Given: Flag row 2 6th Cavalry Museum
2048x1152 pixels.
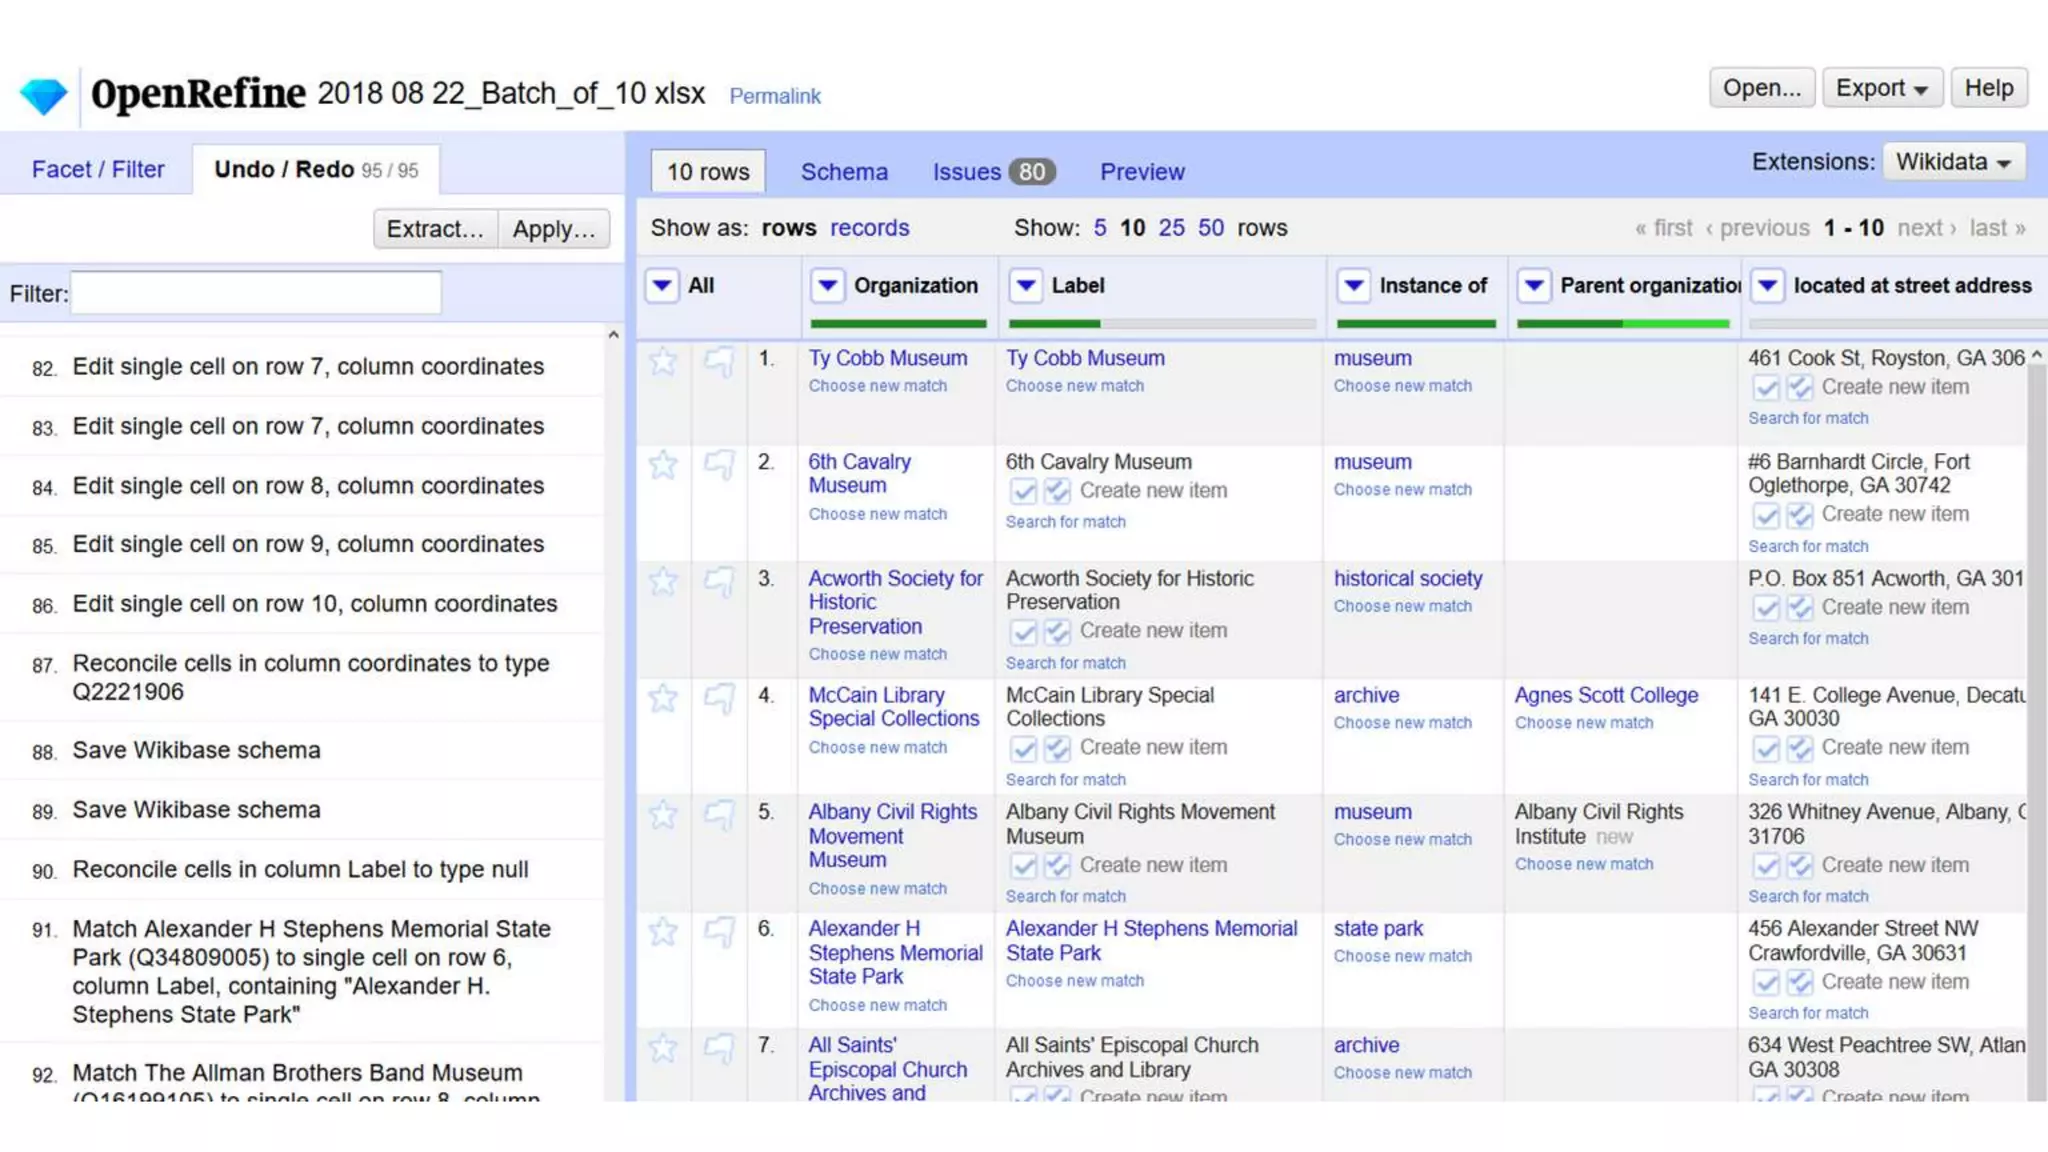Looking at the screenshot, I should (x=719, y=465).
